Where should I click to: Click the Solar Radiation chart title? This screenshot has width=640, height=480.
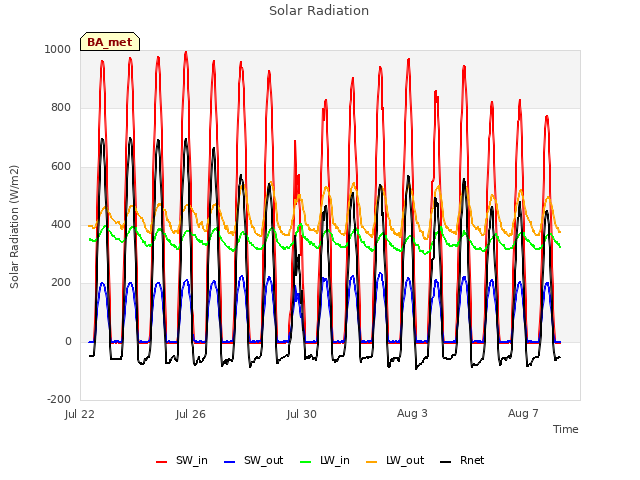click(x=319, y=11)
